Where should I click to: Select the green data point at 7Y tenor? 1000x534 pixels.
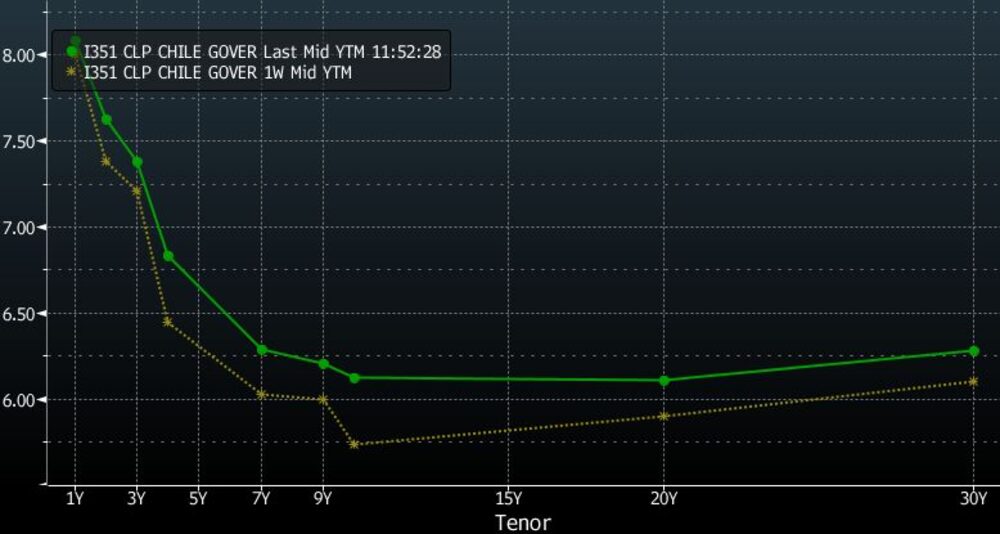(261, 349)
